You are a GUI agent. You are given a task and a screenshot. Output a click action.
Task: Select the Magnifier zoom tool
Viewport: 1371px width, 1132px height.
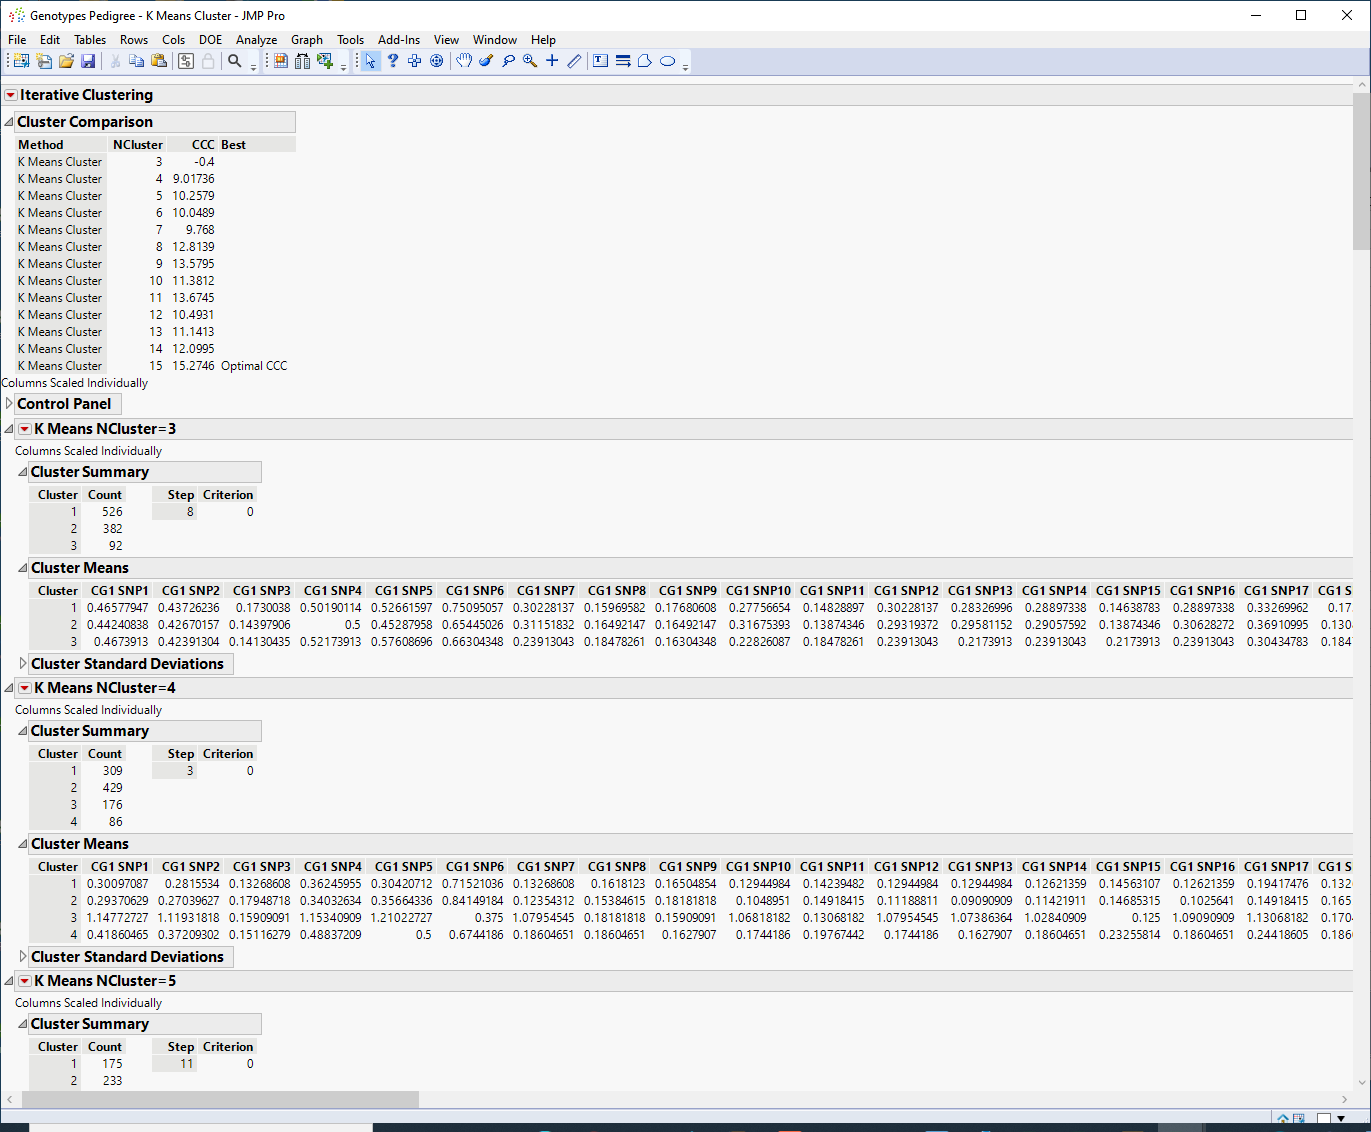tap(530, 61)
